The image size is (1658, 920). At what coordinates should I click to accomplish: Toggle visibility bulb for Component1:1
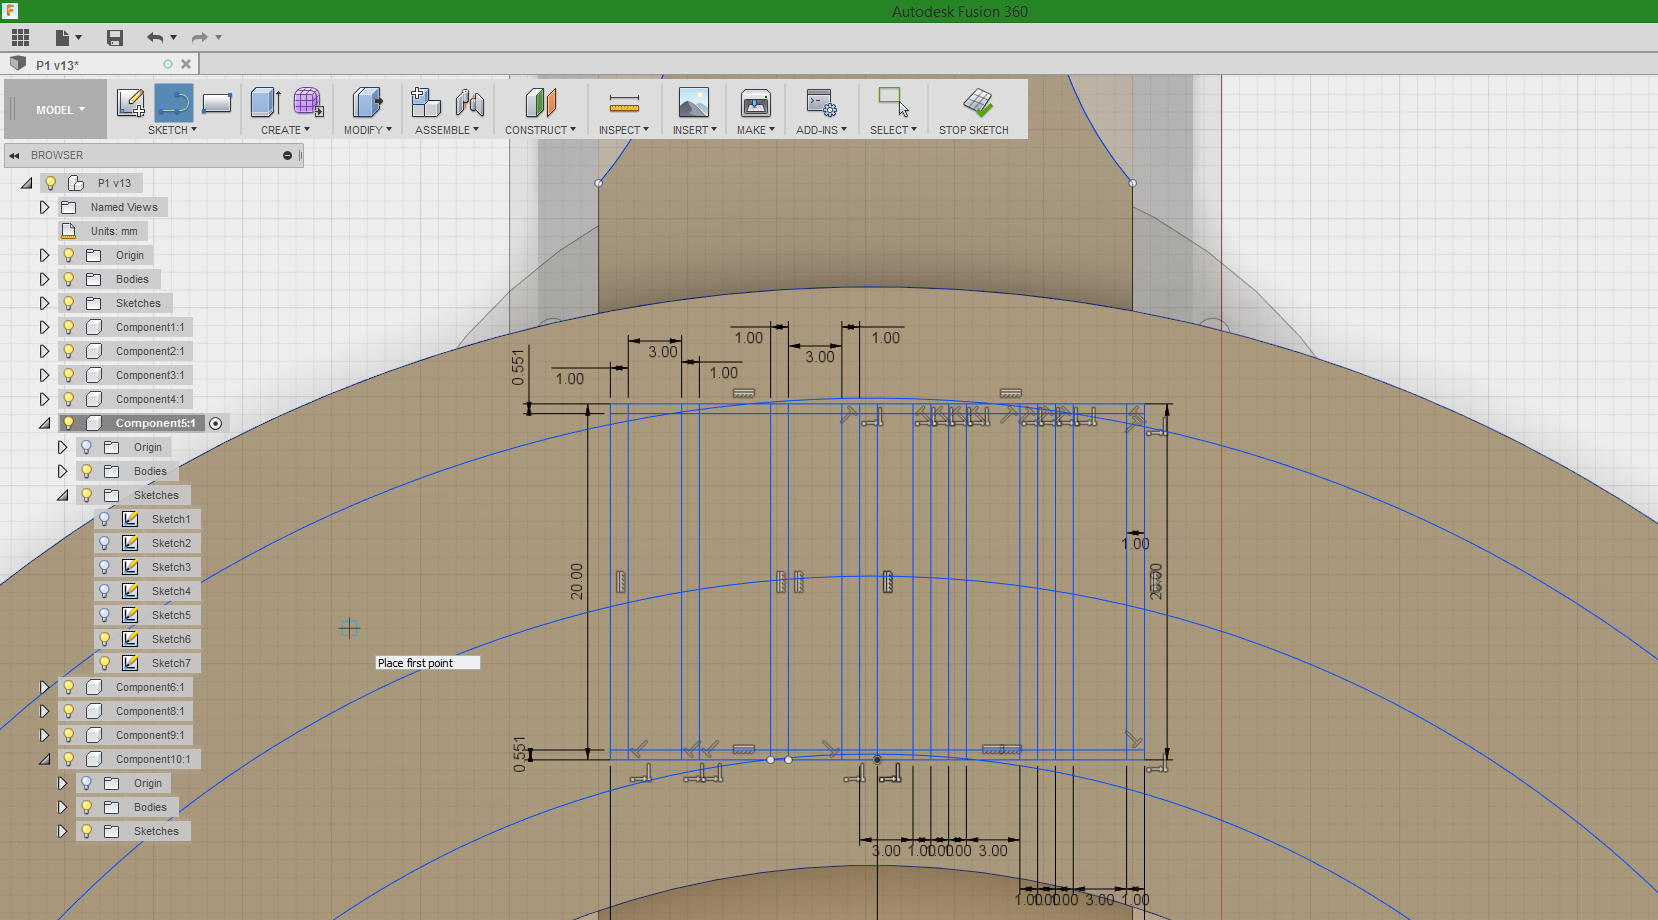(x=68, y=327)
